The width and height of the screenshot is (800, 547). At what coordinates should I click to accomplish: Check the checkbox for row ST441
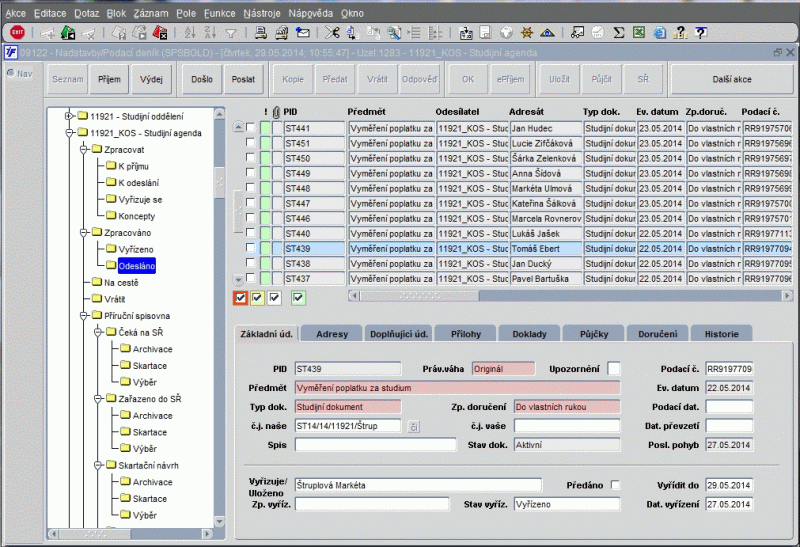pyautogui.click(x=250, y=128)
